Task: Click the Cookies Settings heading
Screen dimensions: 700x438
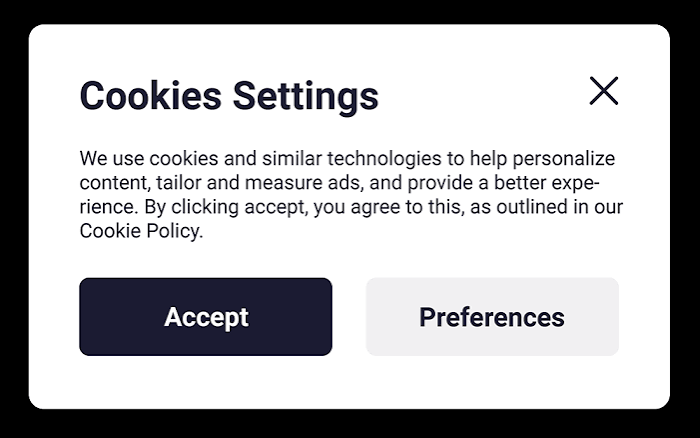Action: [x=229, y=96]
